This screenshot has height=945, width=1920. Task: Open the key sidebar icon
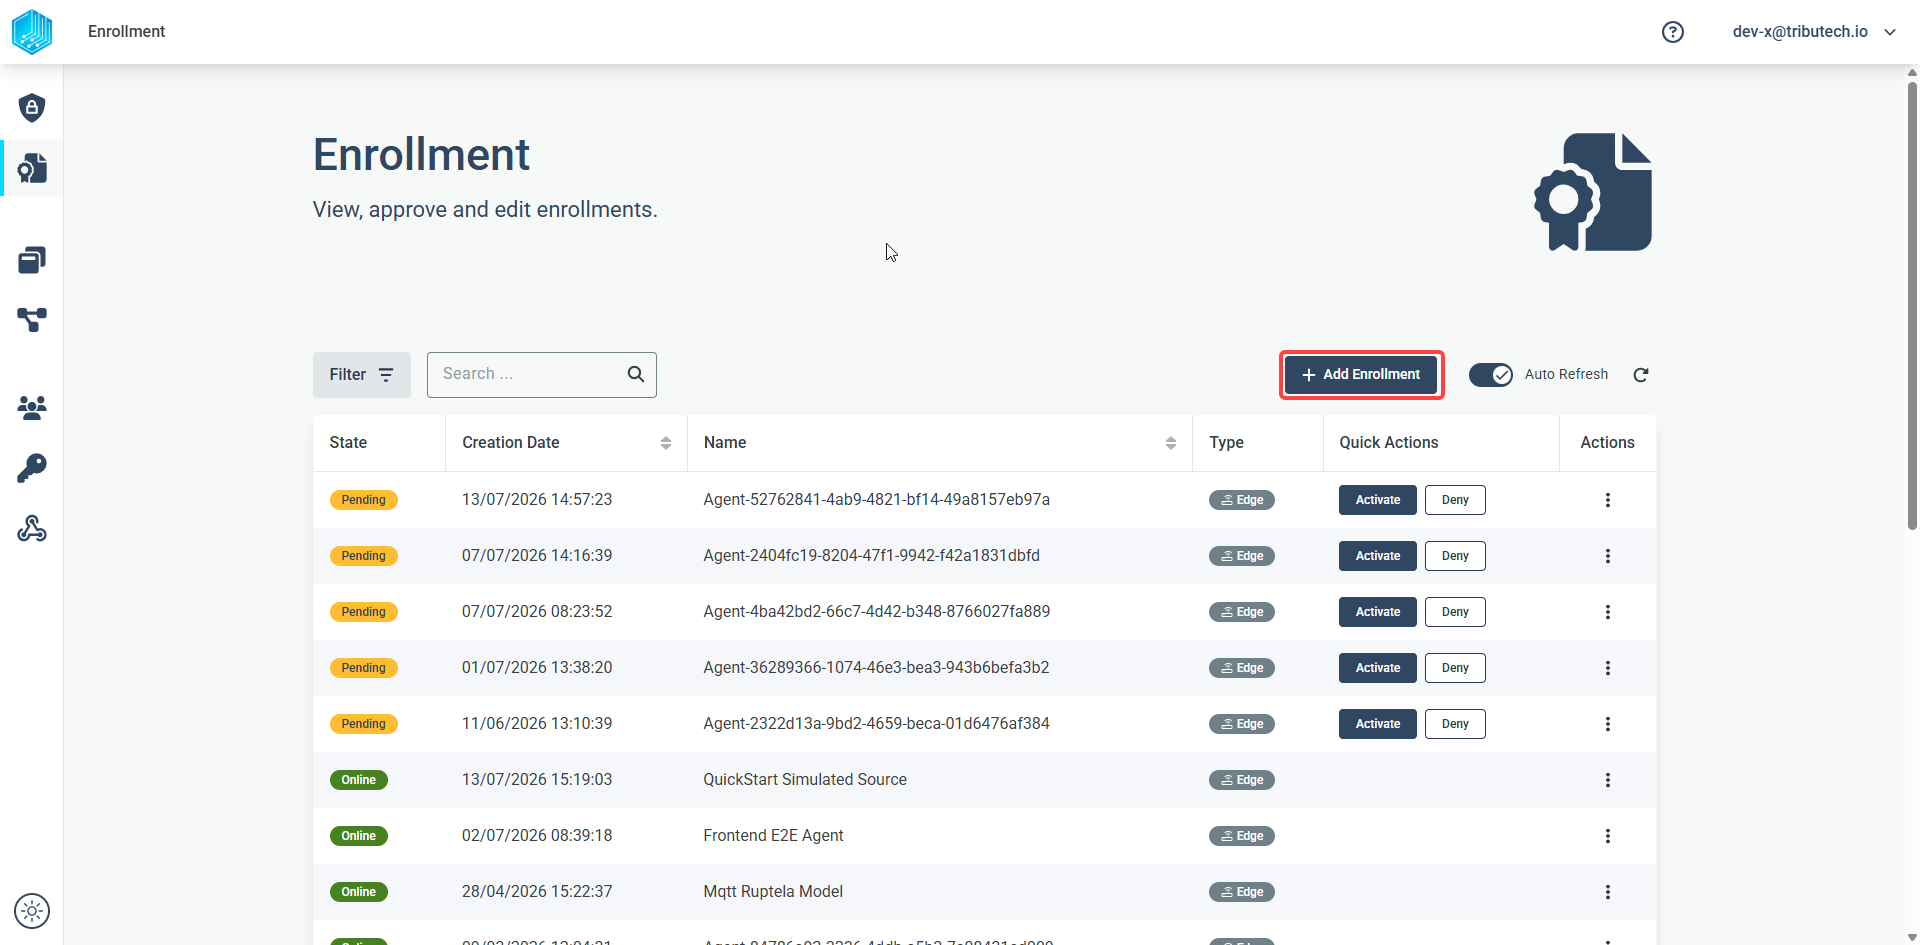click(32, 468)
